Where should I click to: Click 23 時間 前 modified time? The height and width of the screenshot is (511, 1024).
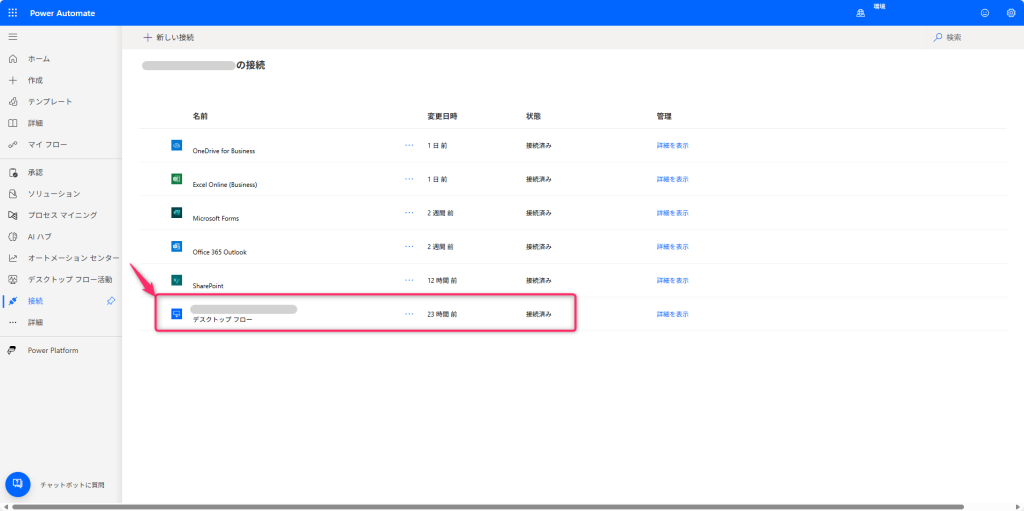[x=442, y=314]
